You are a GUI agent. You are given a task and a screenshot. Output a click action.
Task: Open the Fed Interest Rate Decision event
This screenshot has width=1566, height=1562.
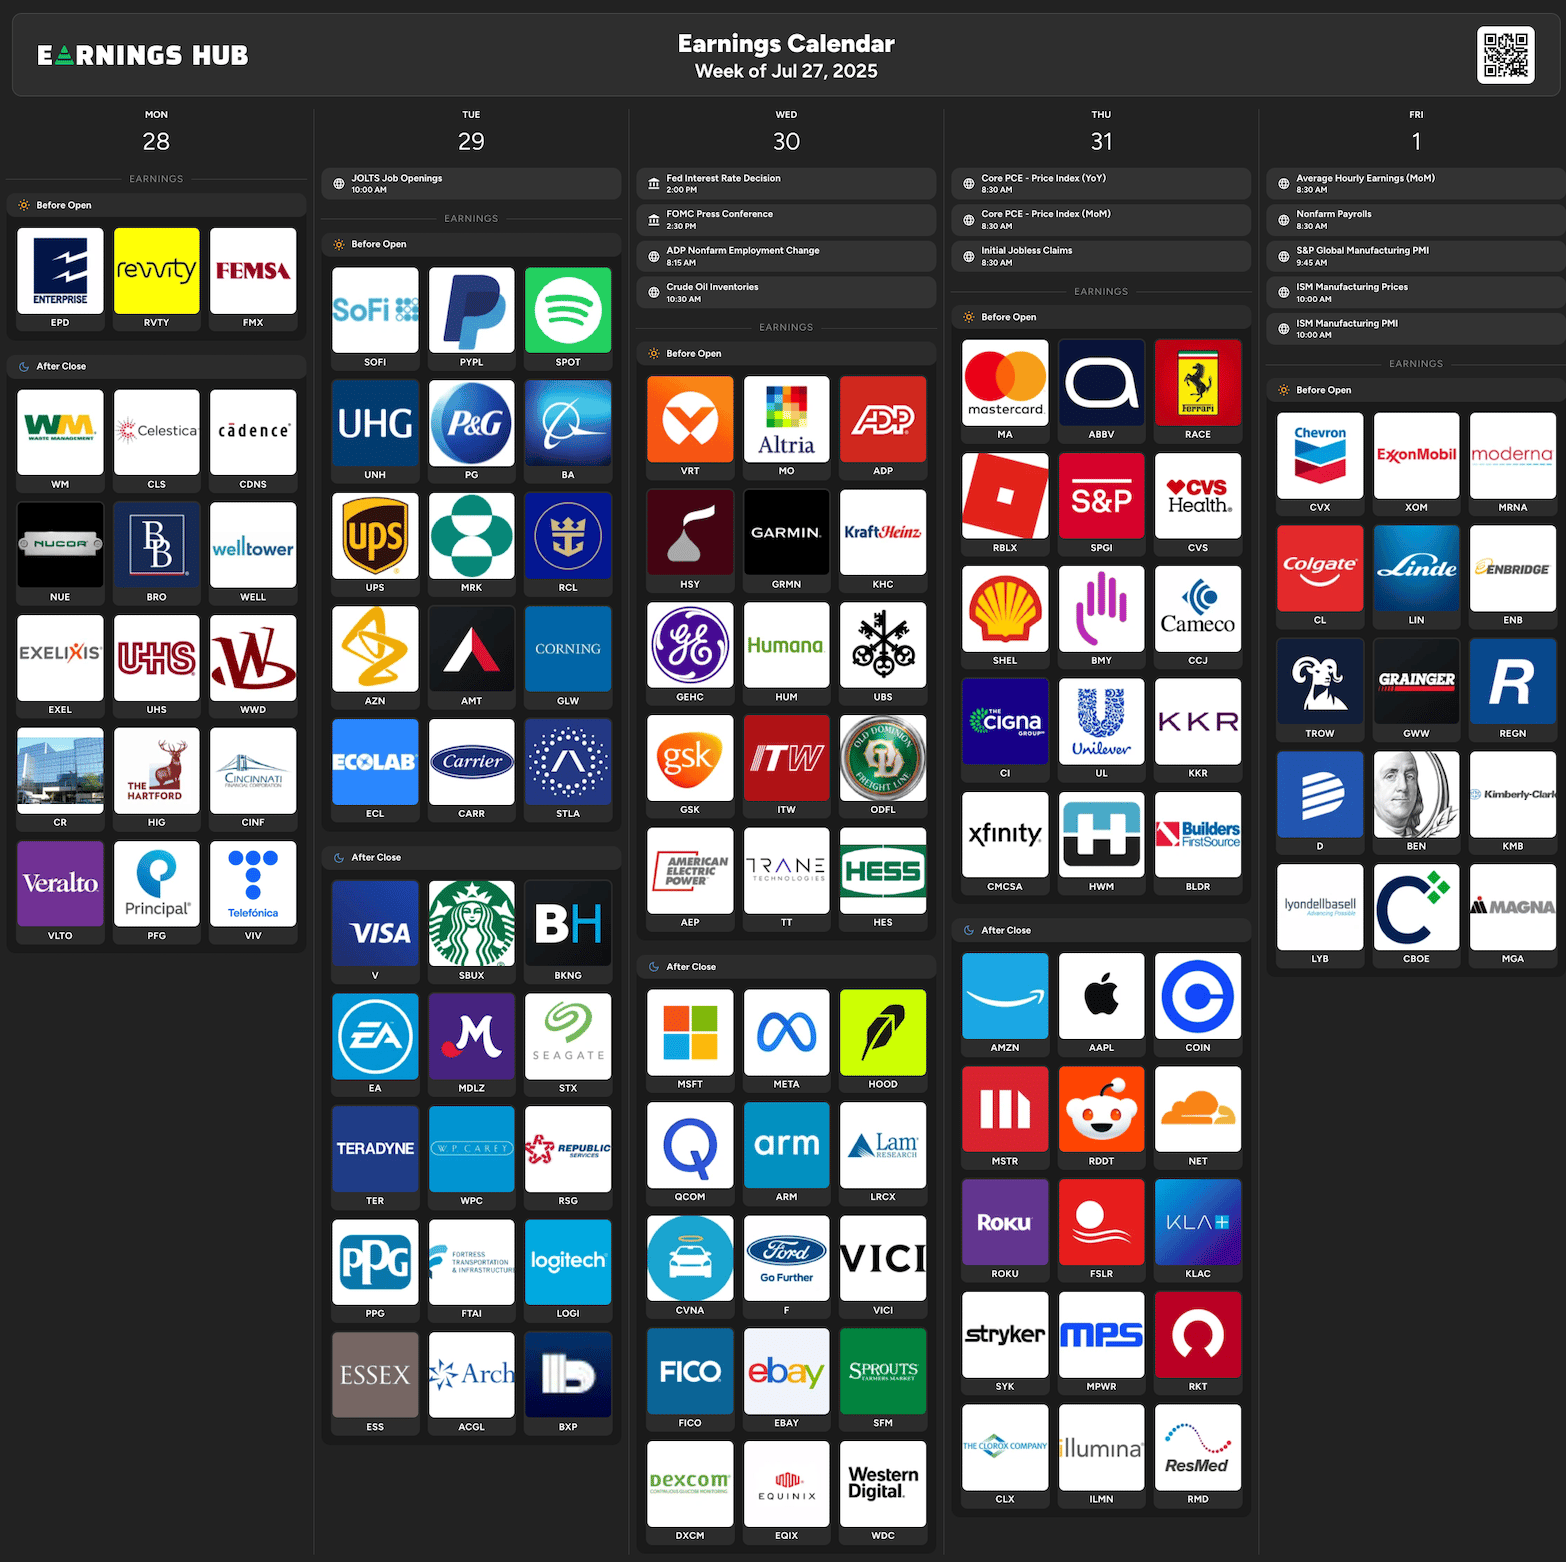[786, 184]
